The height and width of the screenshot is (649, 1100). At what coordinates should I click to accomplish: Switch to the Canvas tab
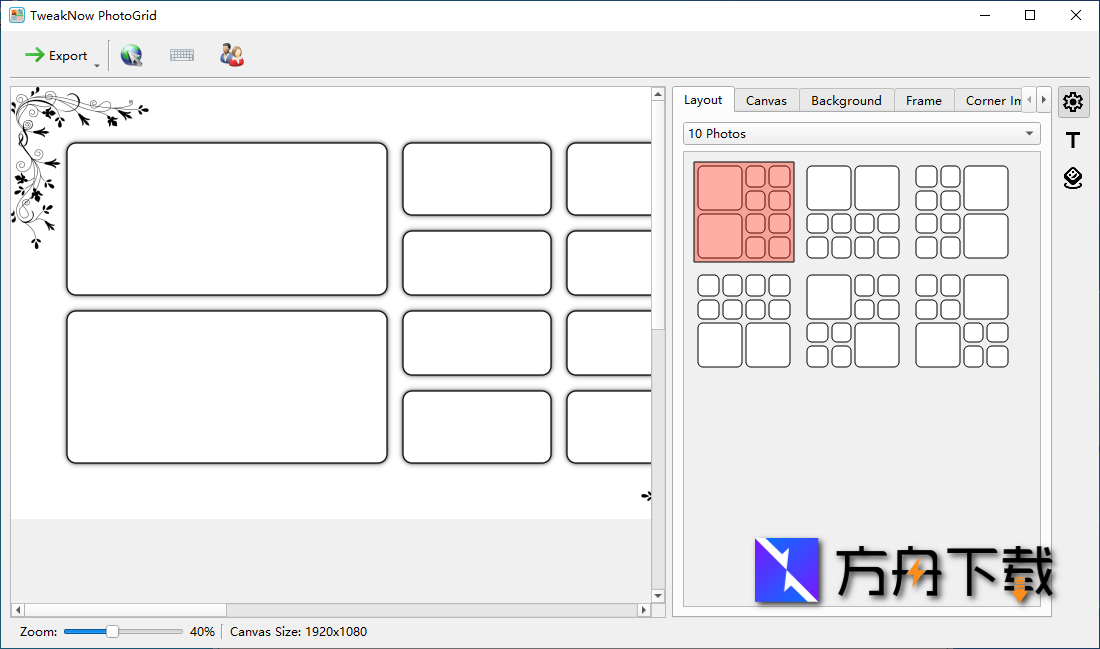[766, 100]
